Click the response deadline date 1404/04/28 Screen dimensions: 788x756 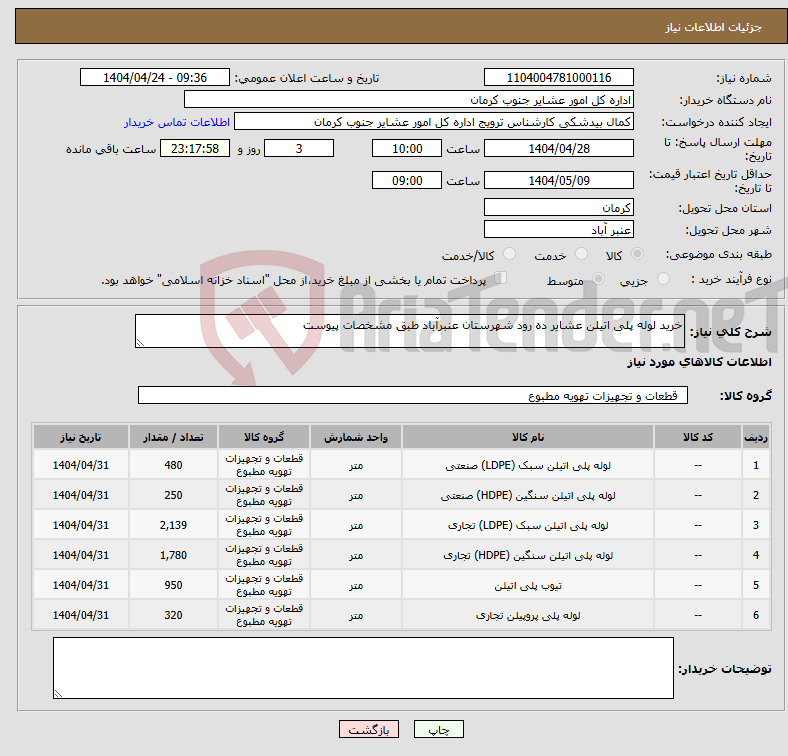558,148
